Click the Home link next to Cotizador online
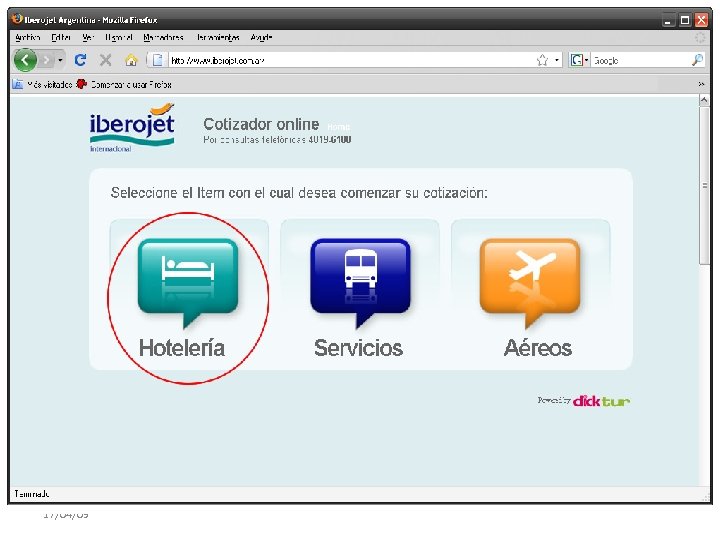This screenshot has width=720, height=540. point(338,127)
